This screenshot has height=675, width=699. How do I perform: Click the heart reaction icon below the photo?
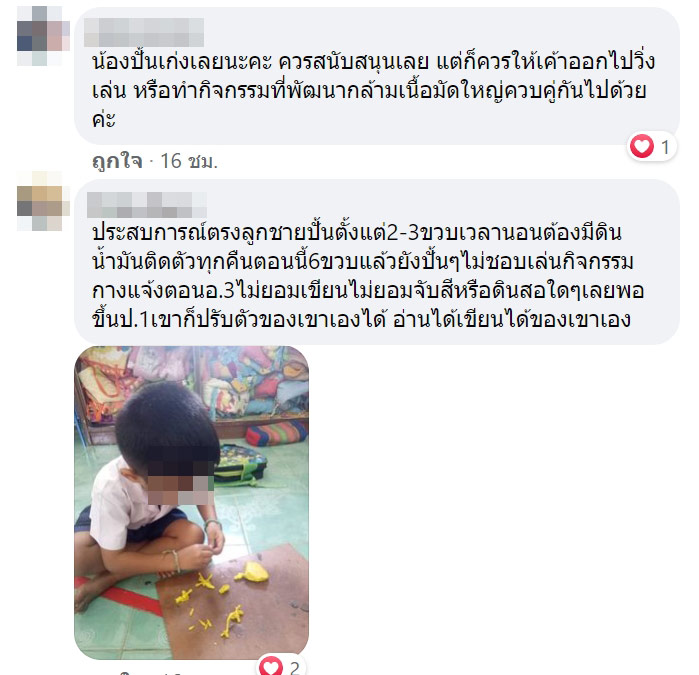[x=271, y=667]
